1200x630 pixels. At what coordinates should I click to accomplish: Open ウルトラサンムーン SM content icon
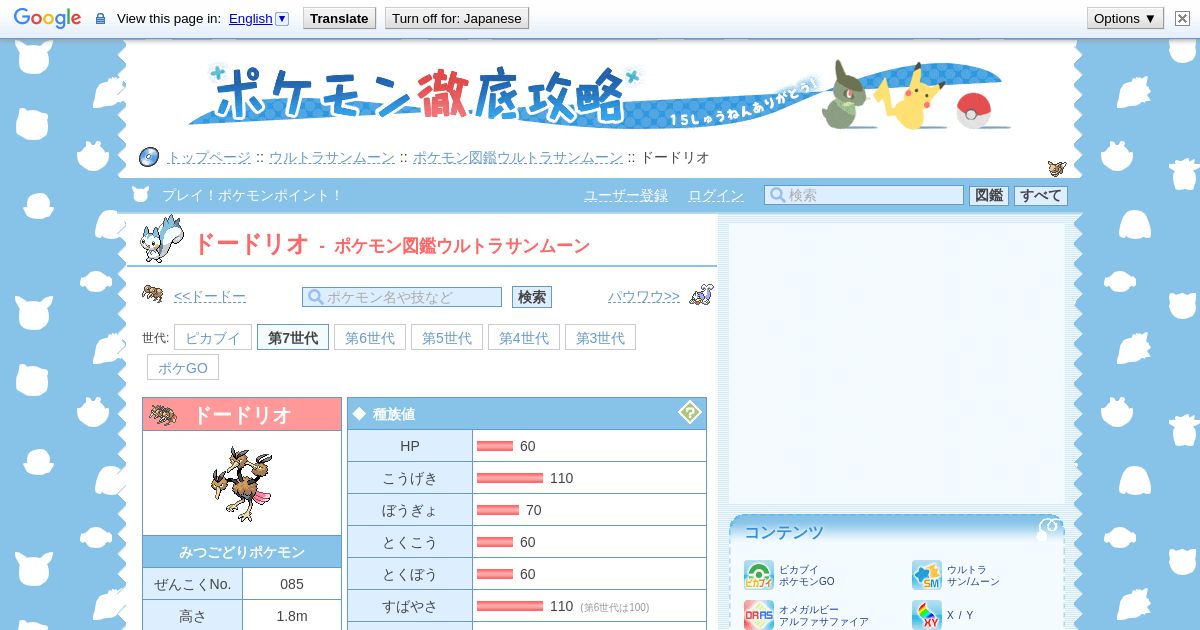pyautogui.click(x=927, y=575)
